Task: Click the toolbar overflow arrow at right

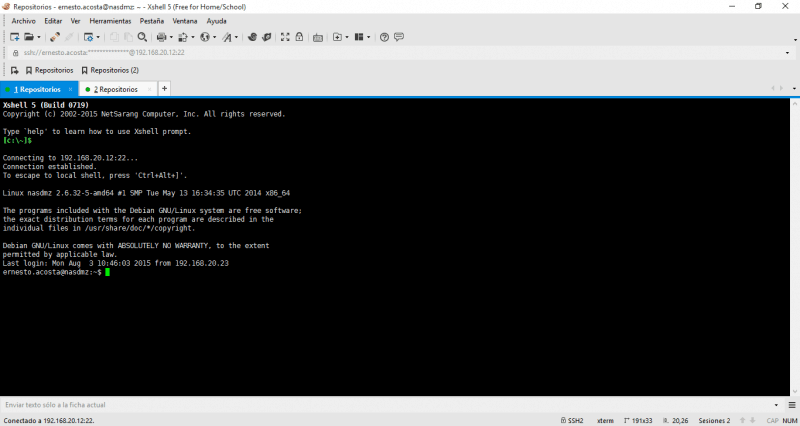Action: click(795, 40)
